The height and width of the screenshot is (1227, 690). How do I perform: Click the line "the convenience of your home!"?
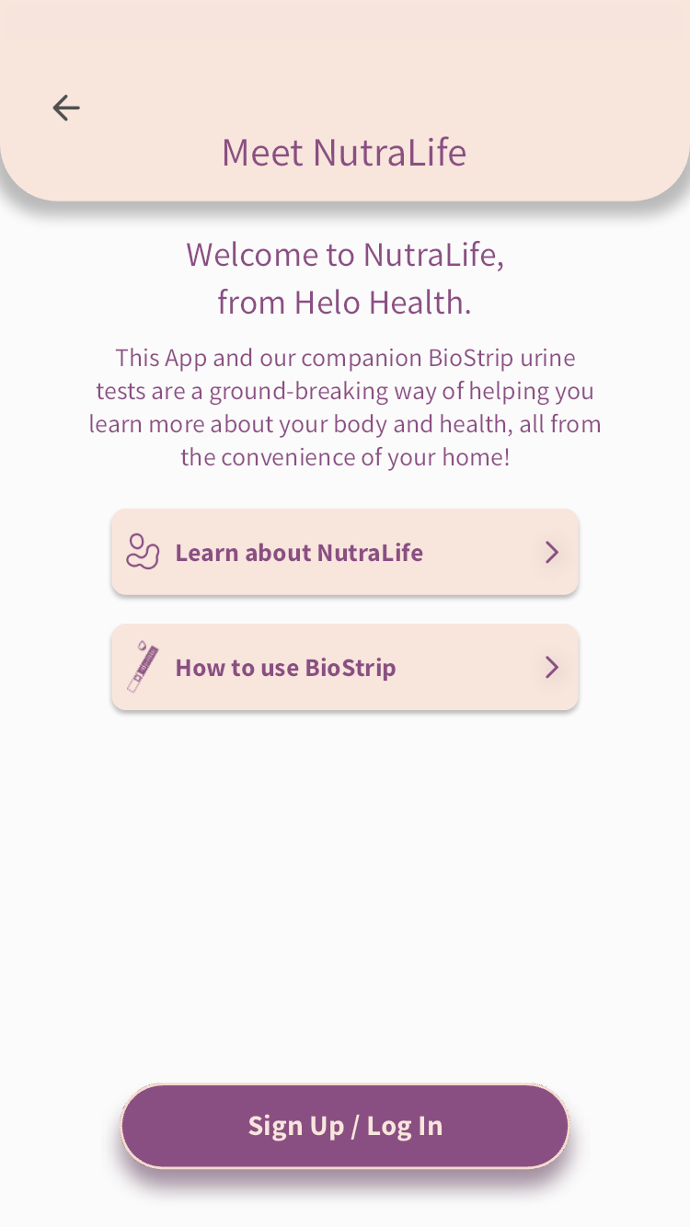pos(345,457)
